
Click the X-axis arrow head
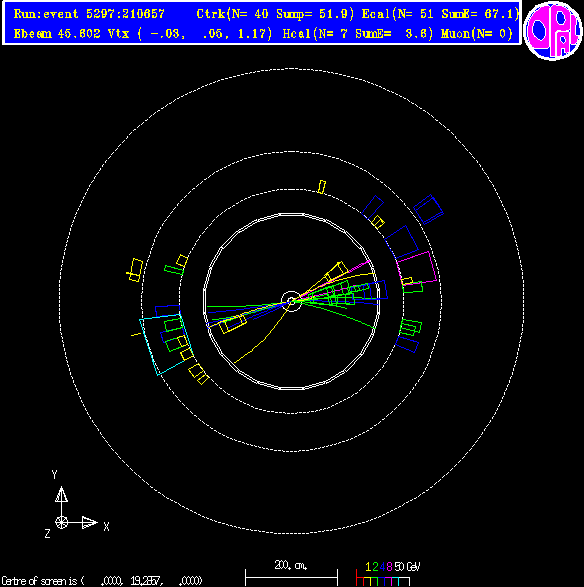(x=89, y=522)
